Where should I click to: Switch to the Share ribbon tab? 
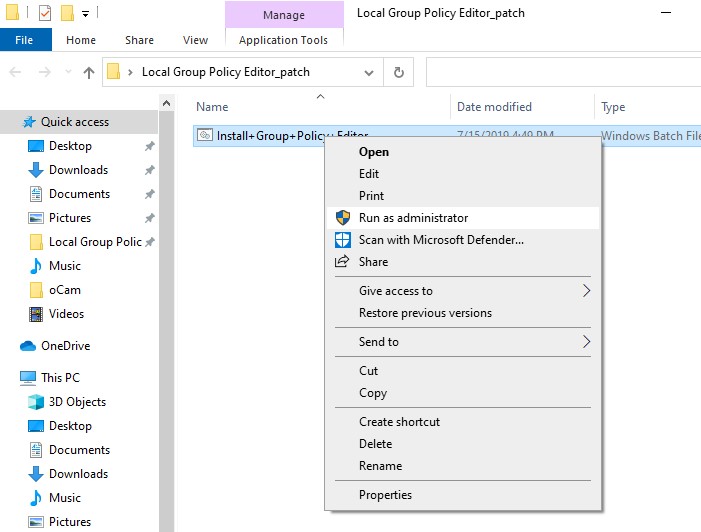pos(139,40)
